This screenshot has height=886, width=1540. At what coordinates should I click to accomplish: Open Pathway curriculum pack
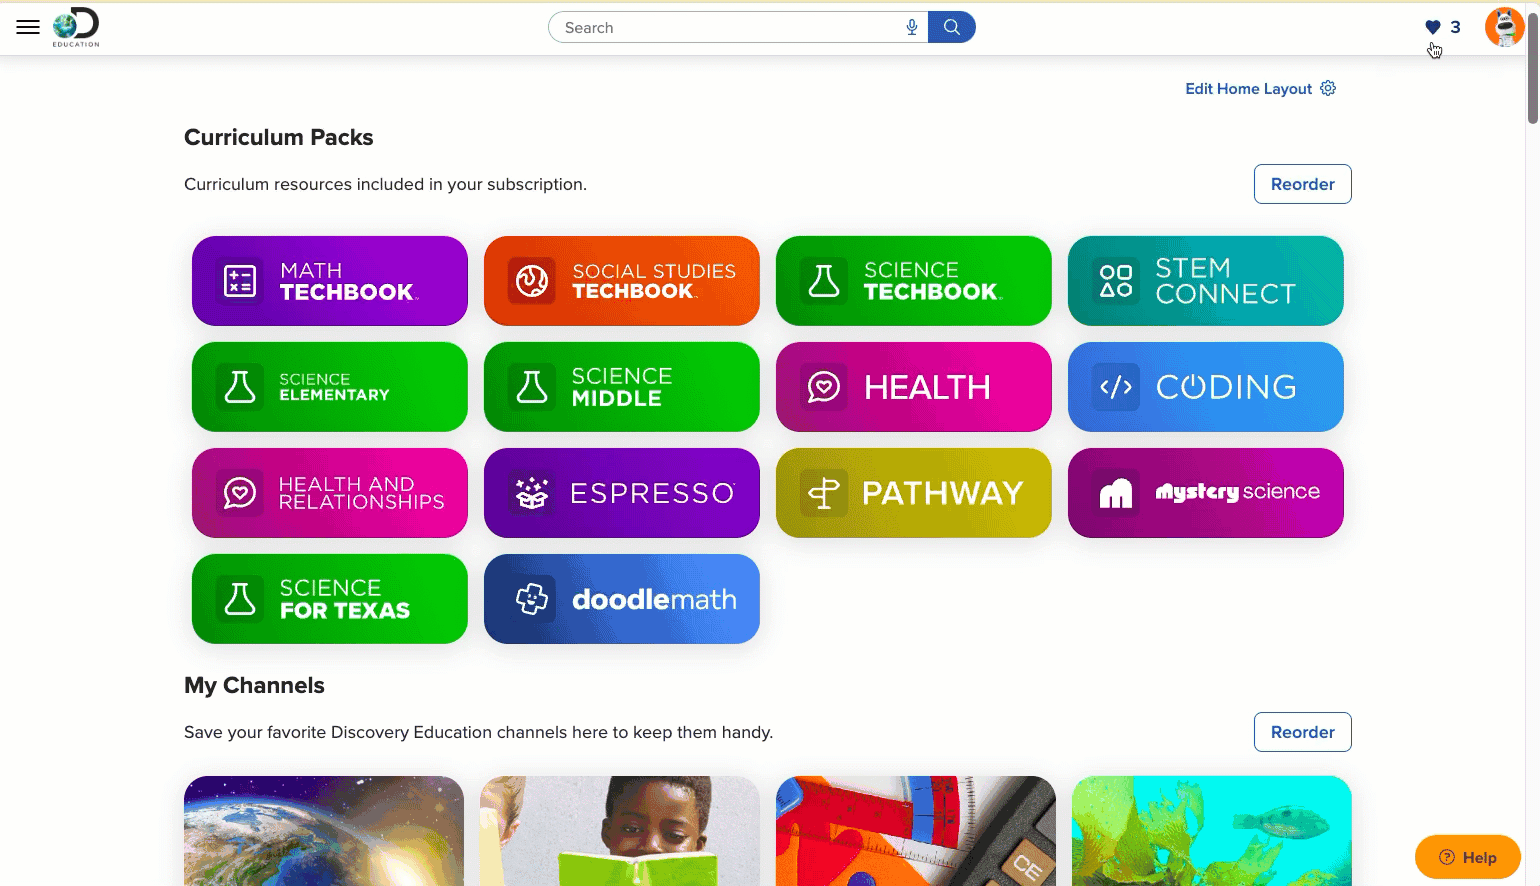pyautogui.click(x=914, y=493)
